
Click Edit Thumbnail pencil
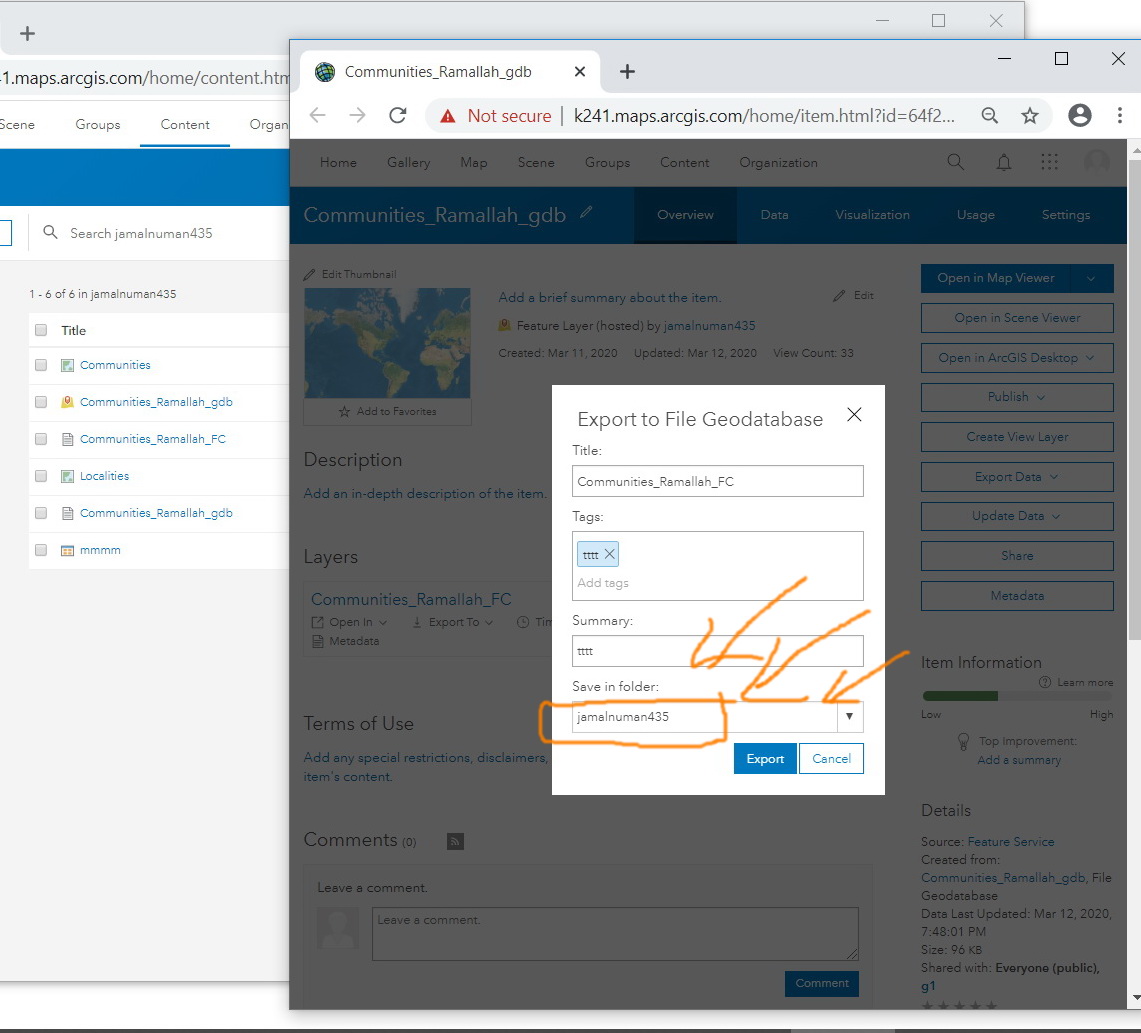coord(309,274)
